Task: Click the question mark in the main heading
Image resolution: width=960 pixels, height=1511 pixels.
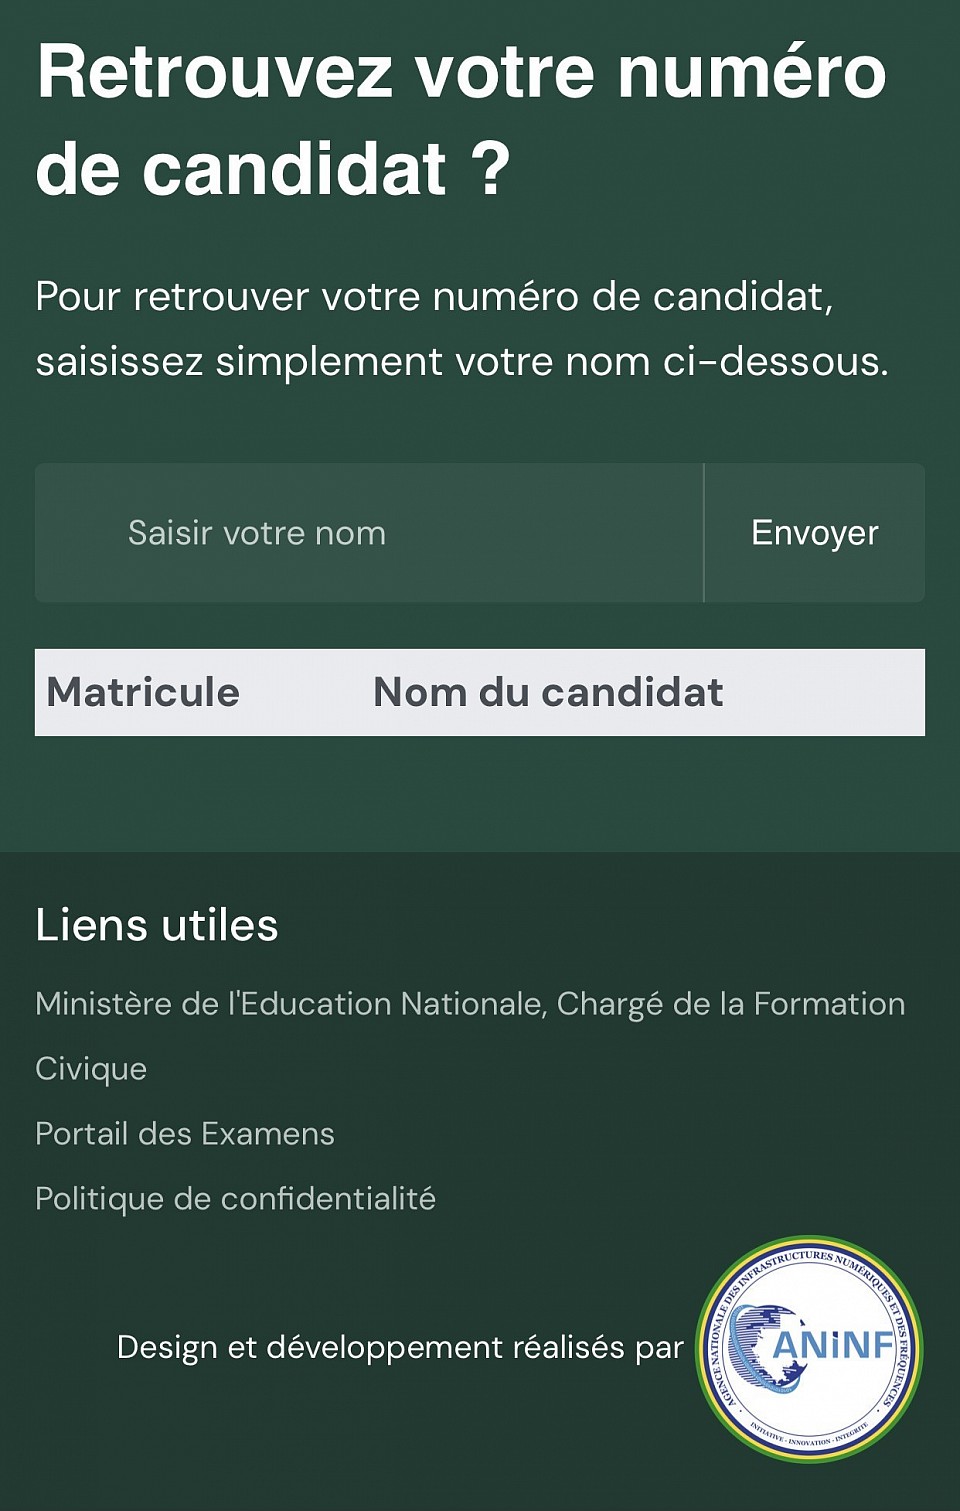Action: pyautogui.click(x=491, y=166)
